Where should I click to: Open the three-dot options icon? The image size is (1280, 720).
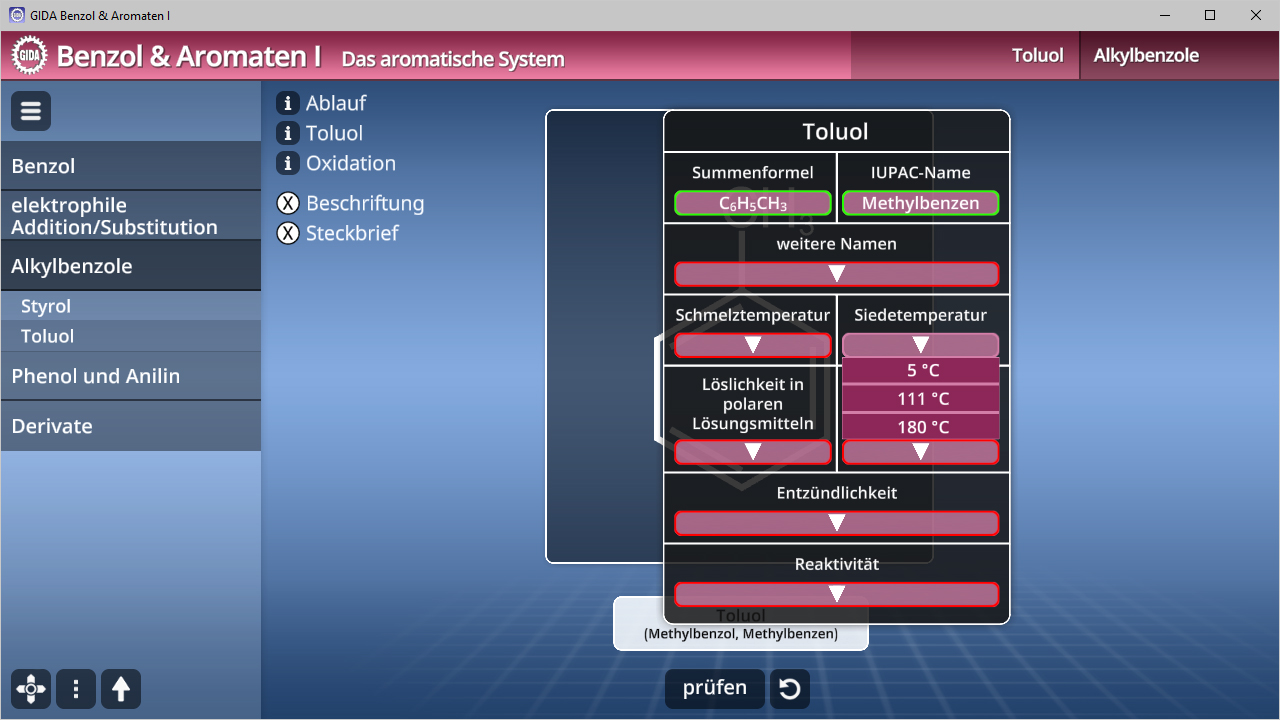coord(76,689)
